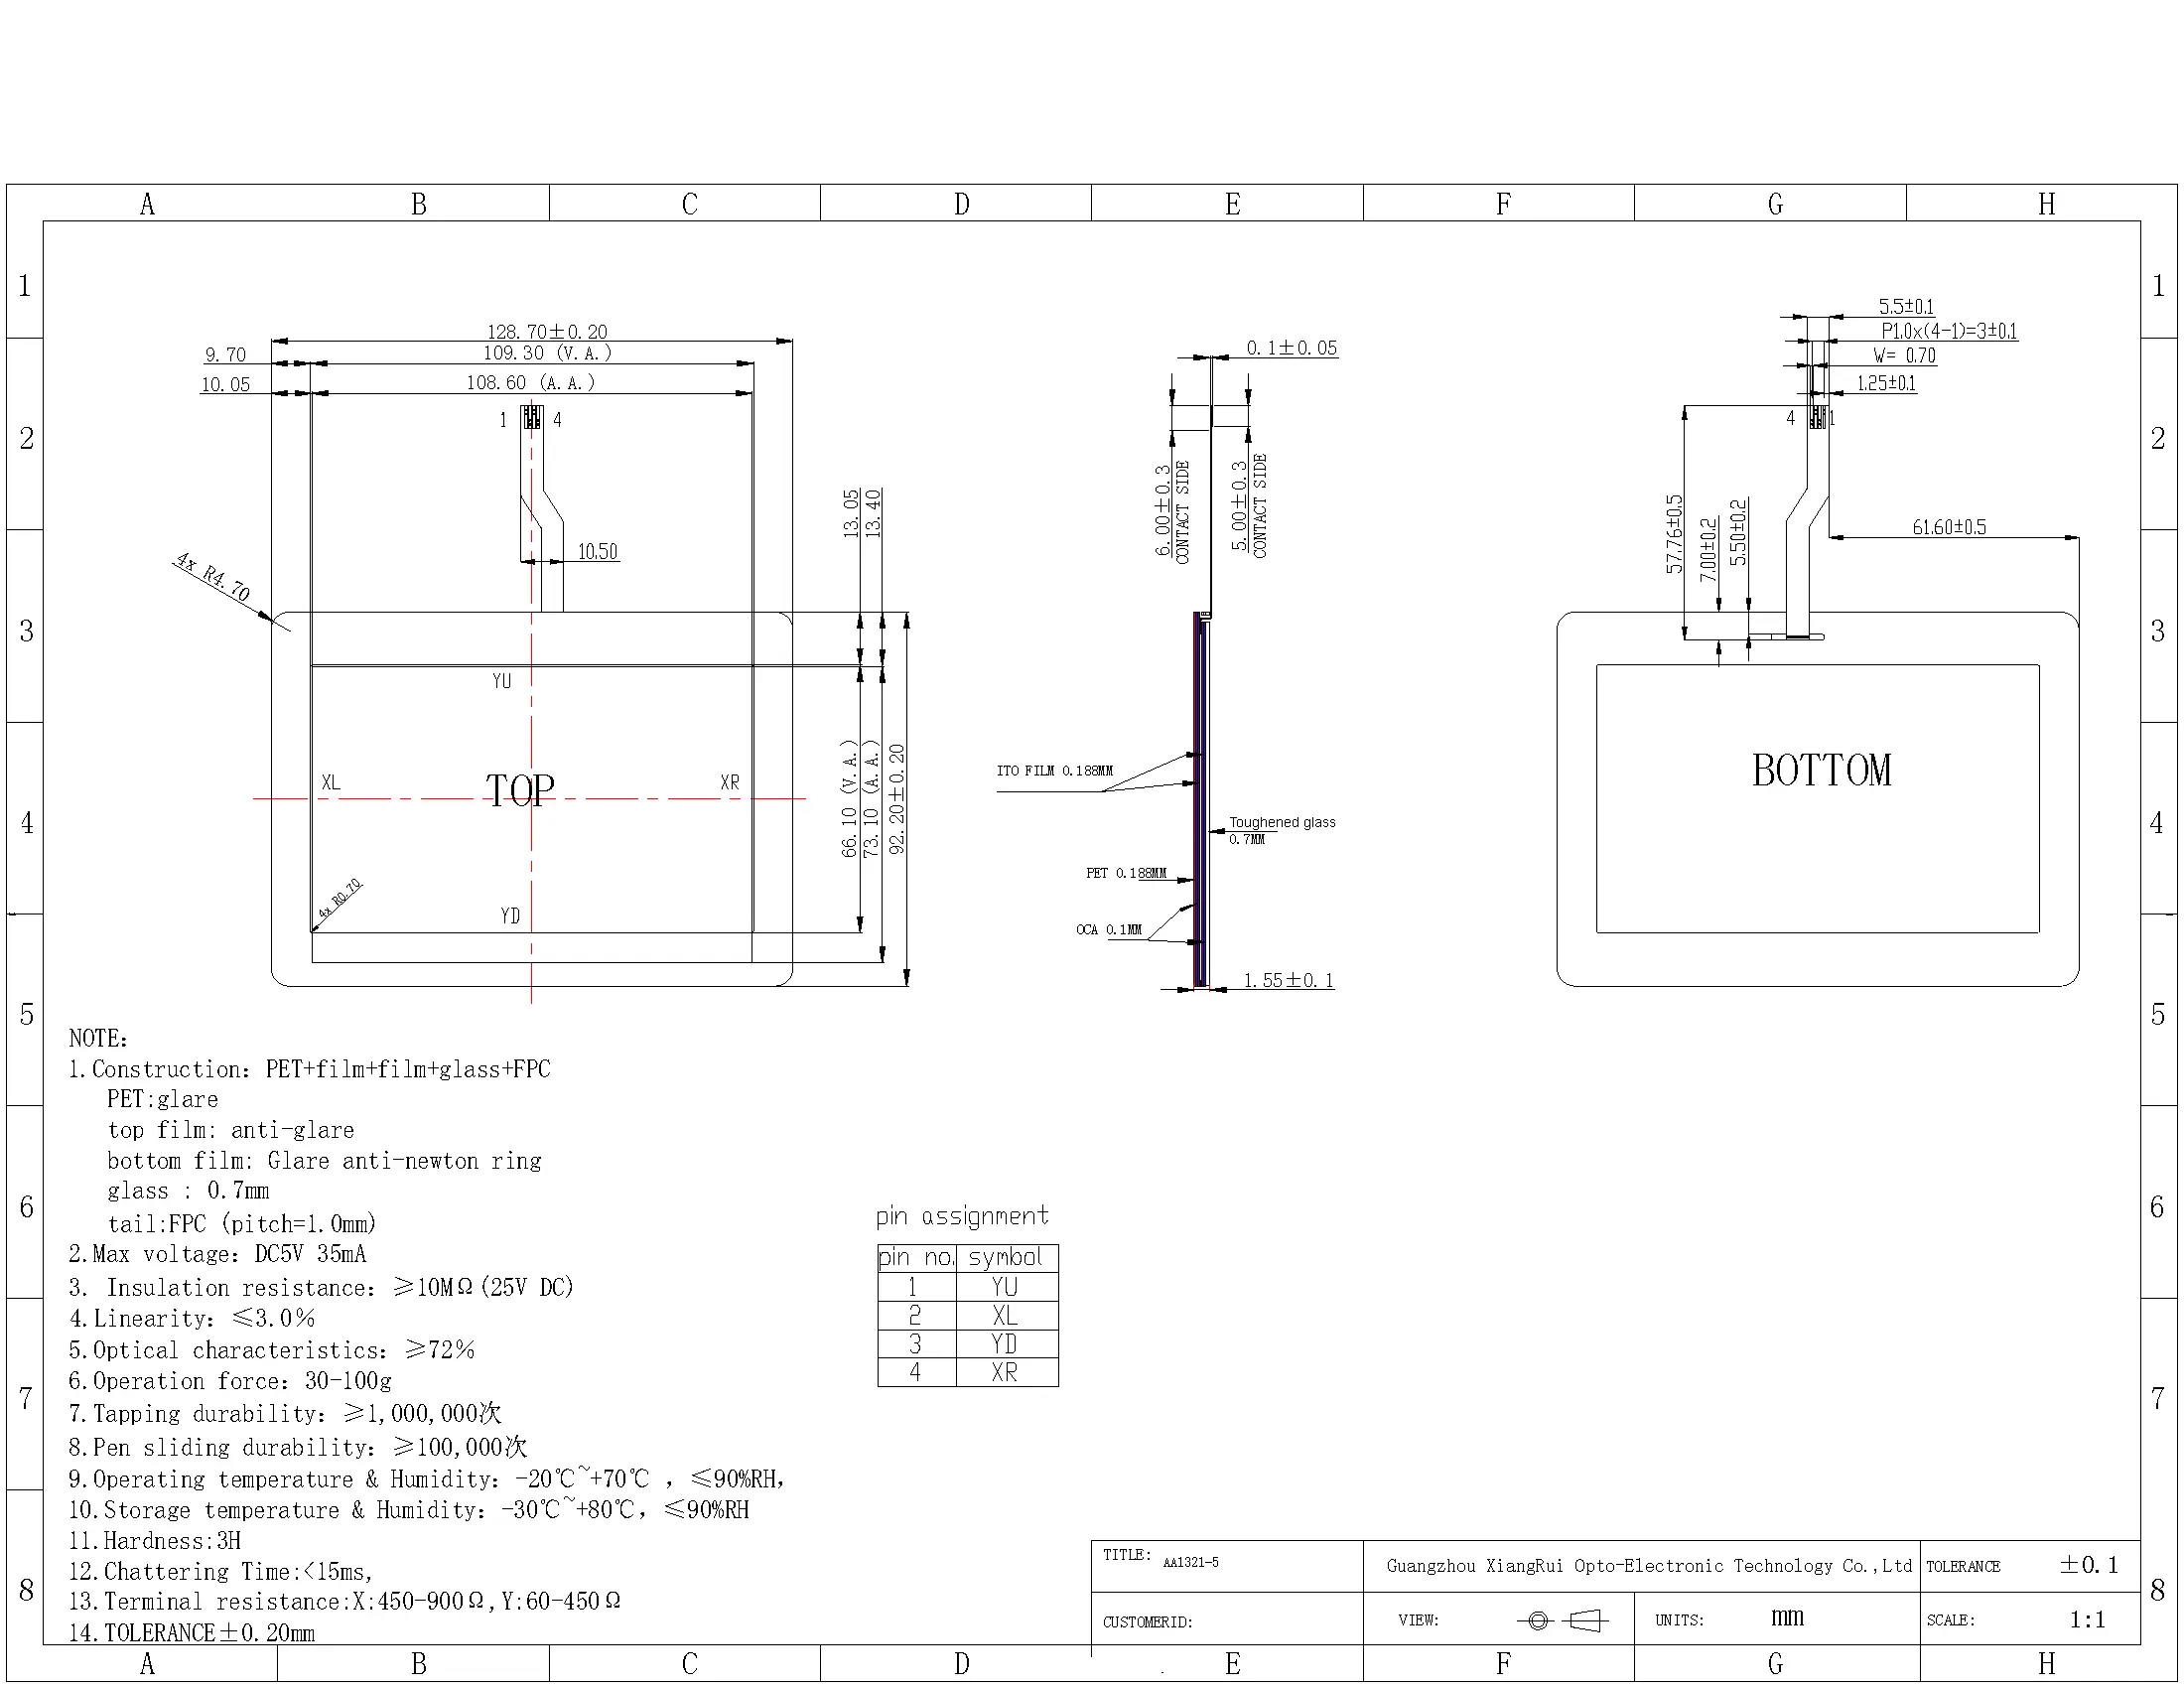Select the 13.40 vertical dimension
The height and width of the screenshot is (1688, 2184).
873,513
